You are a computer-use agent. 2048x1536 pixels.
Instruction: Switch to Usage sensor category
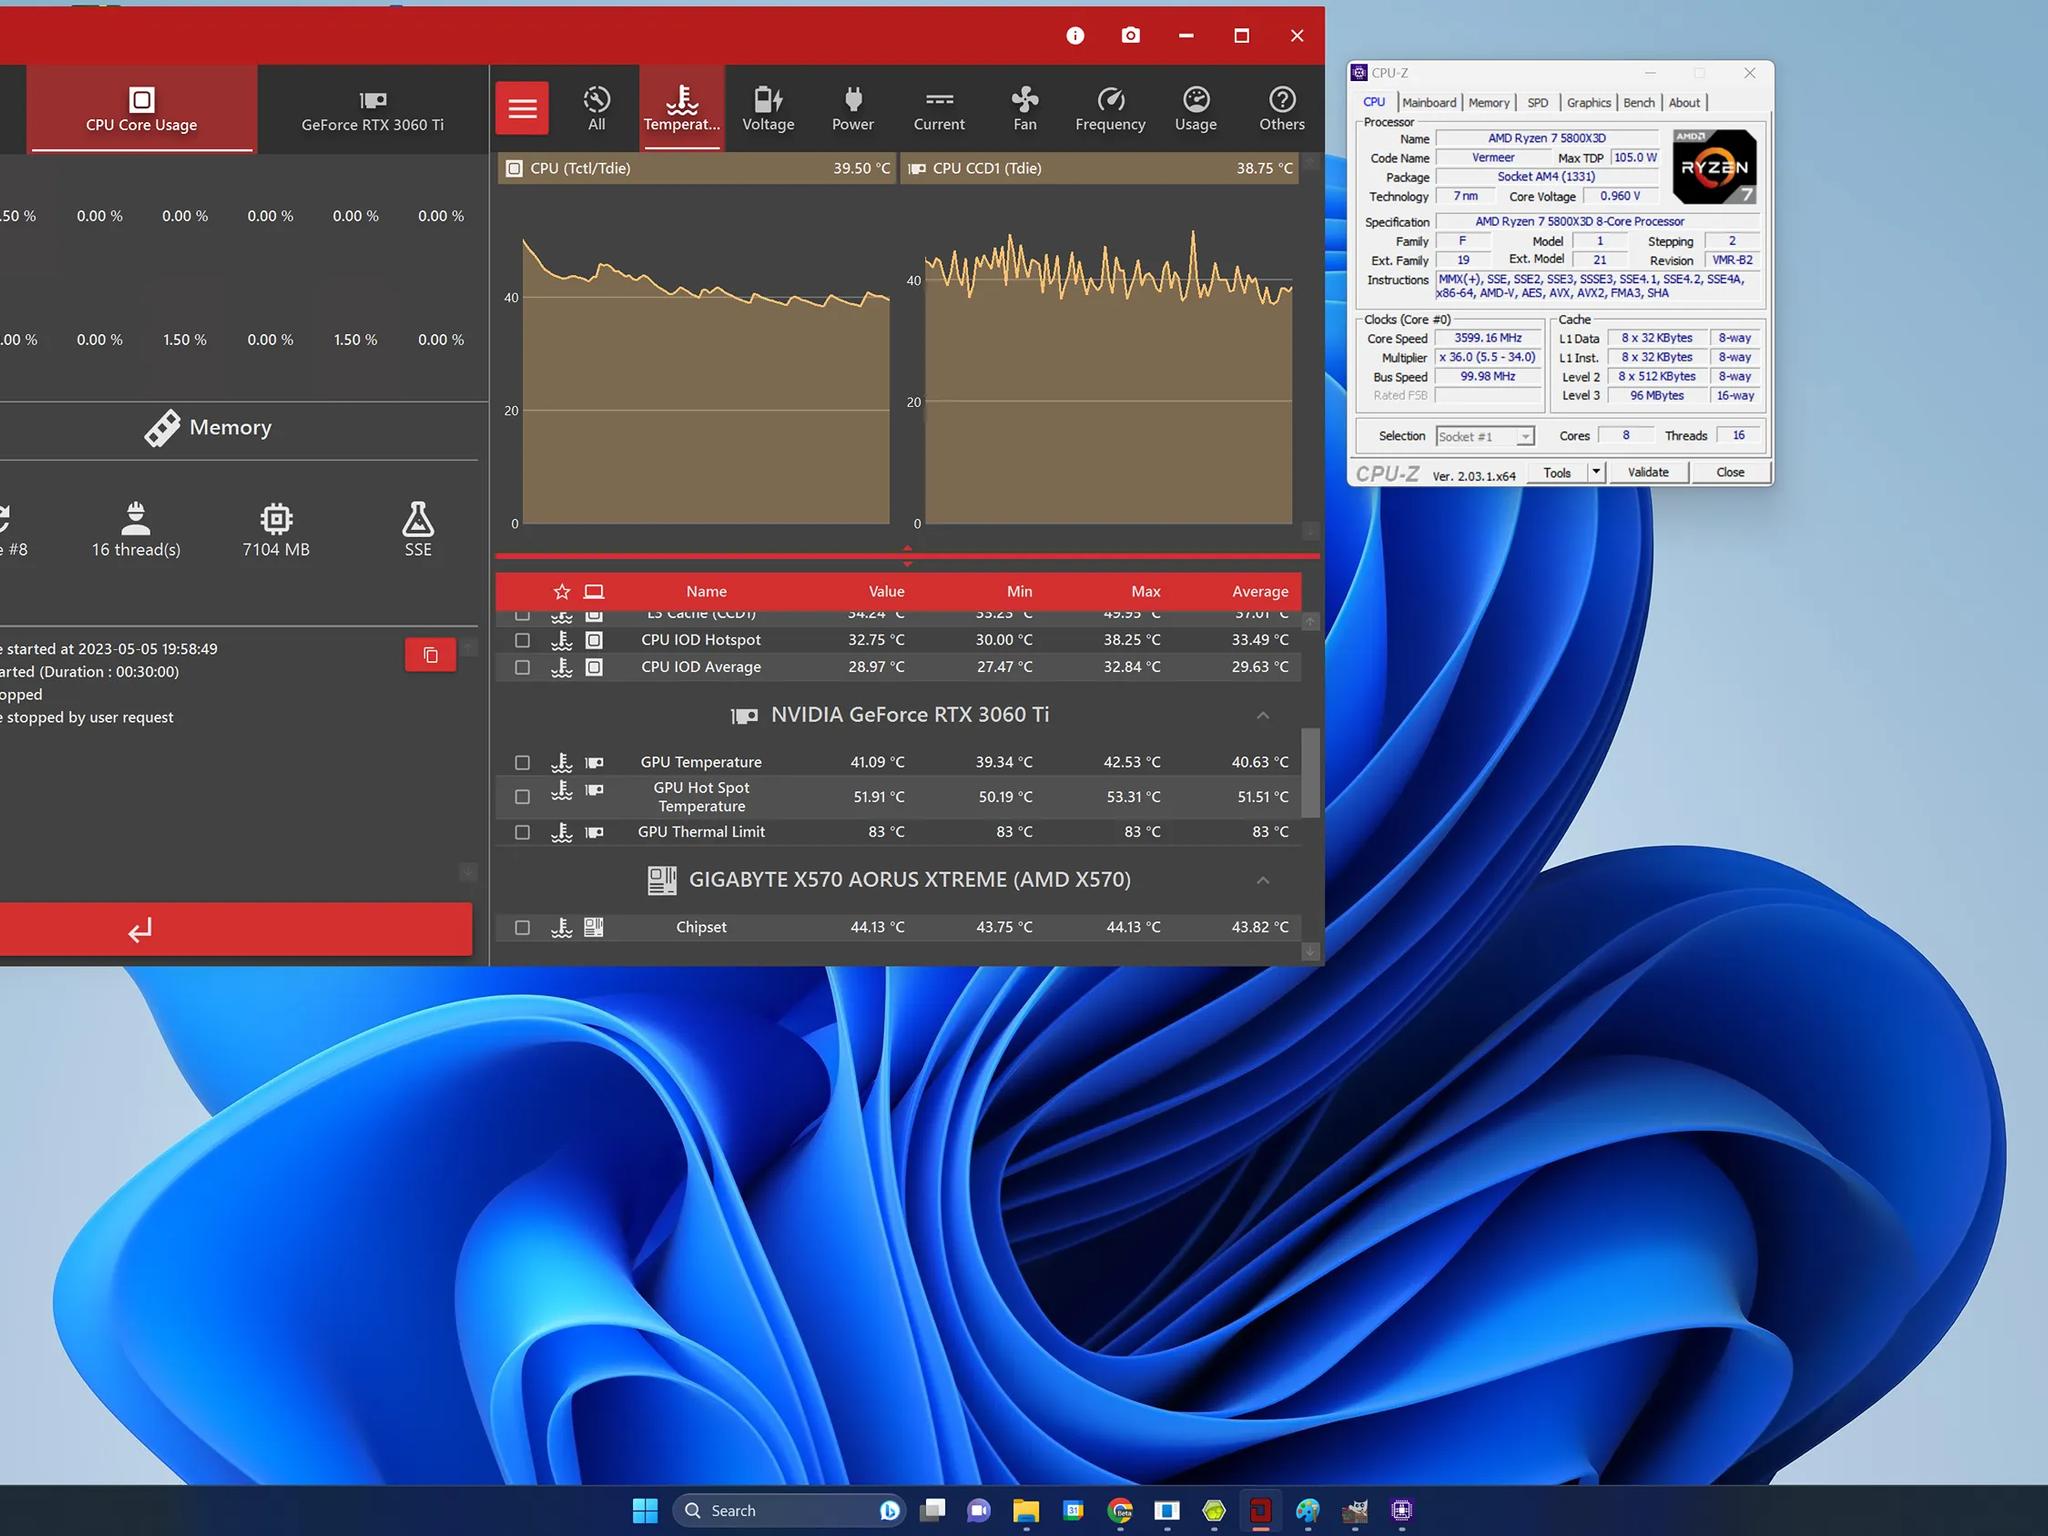click(x=1196, y=108)
